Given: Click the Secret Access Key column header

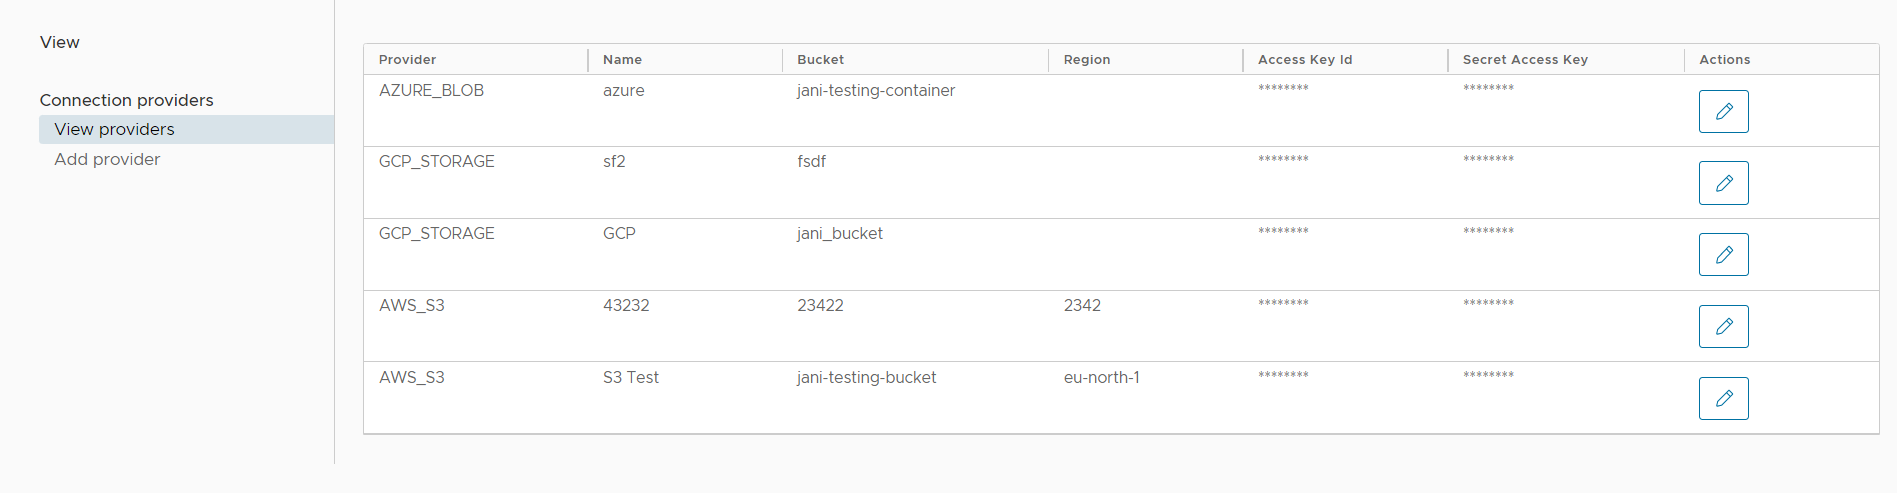Looking at the screenshot, I should tap(1525, 60).
